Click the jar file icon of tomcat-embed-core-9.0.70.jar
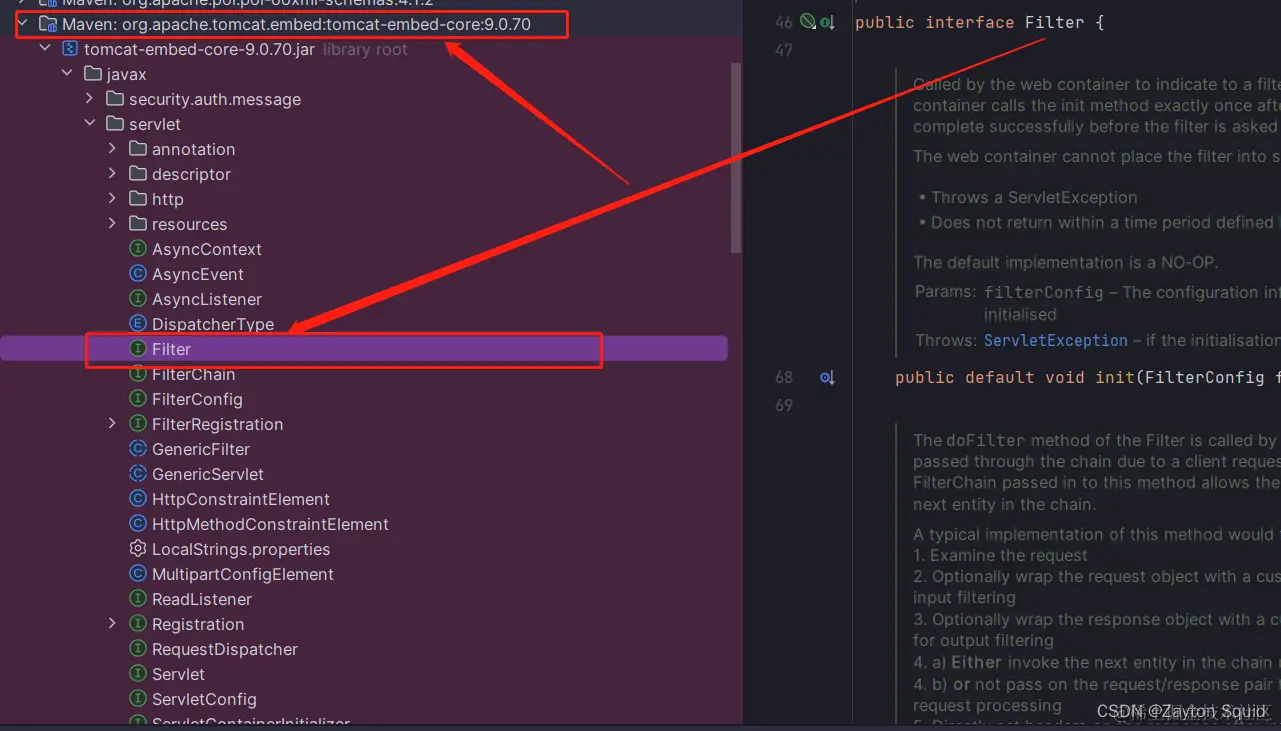Screen dimensions: 1281x731 69,48
